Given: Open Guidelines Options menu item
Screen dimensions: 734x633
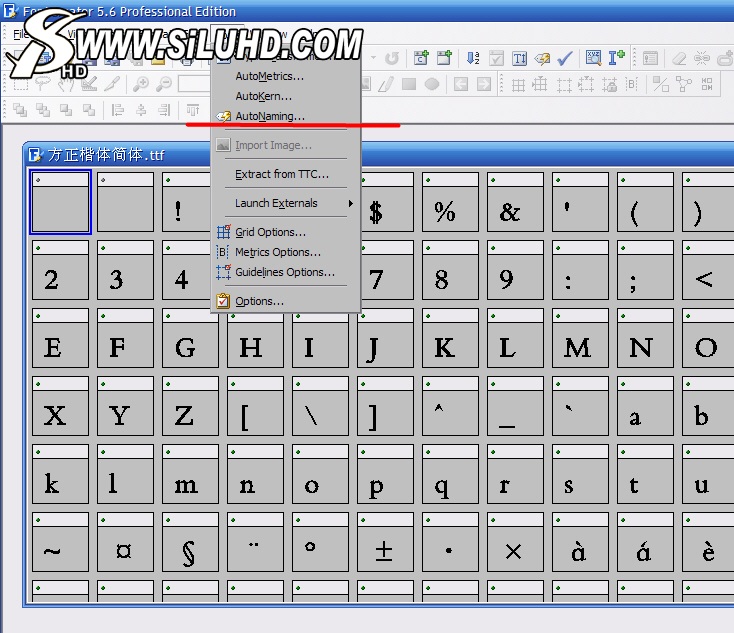Looking at the screenshot, I should click(284, 272).
